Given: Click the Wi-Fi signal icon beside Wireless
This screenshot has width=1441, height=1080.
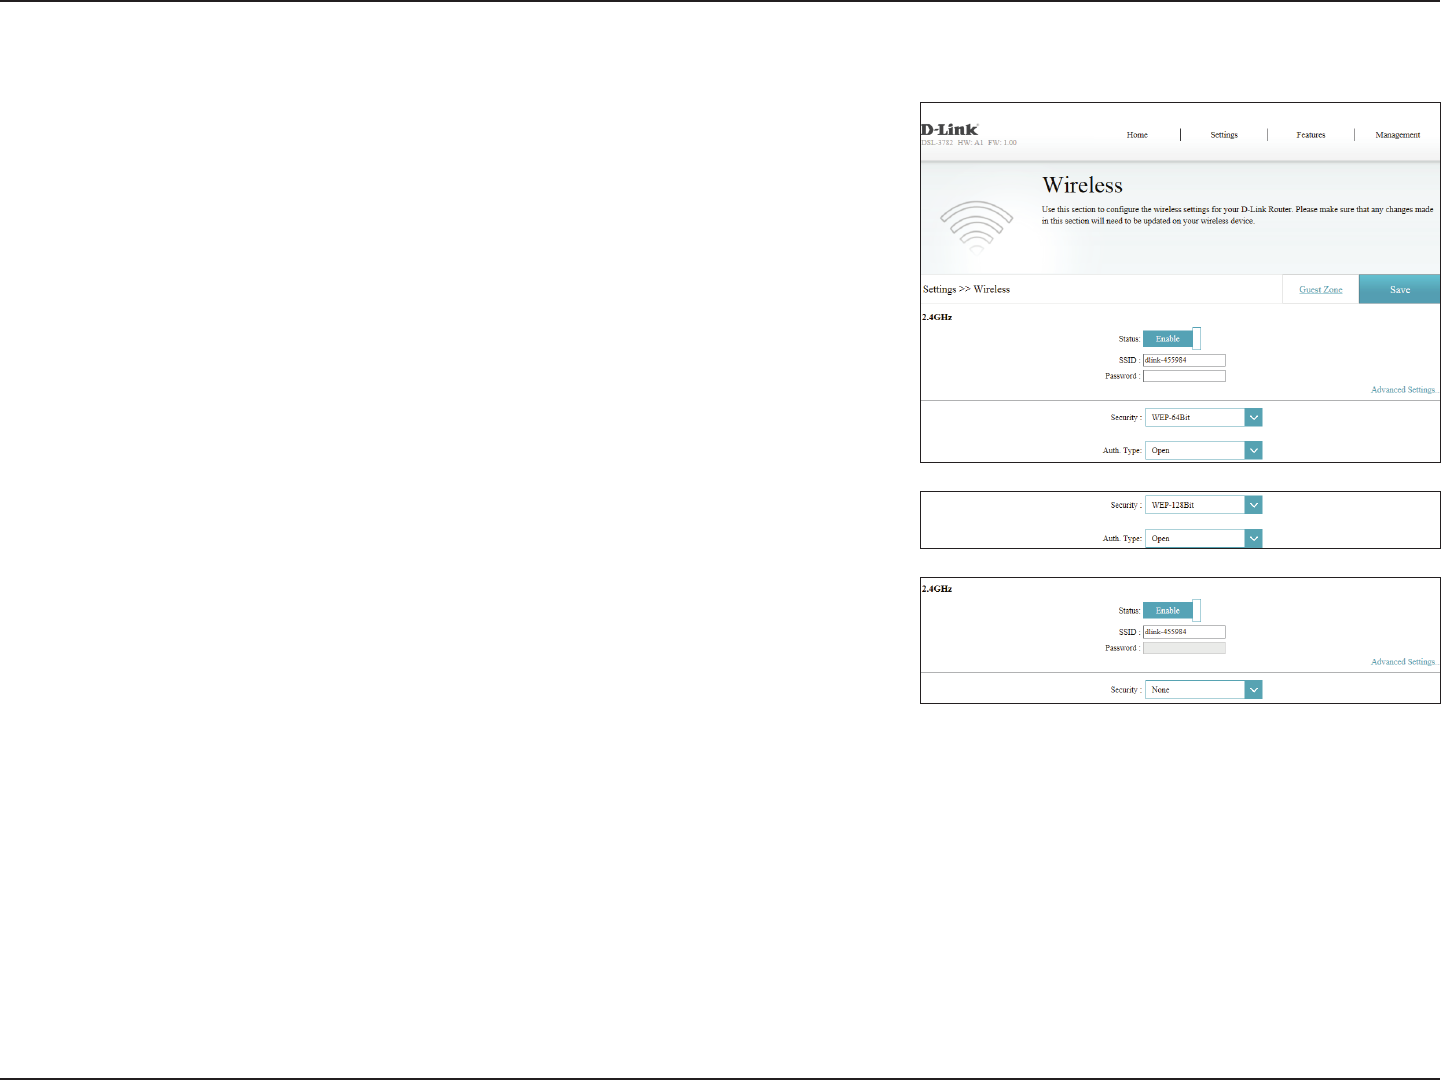Looking at the screenshot, I should pos(977,227).
